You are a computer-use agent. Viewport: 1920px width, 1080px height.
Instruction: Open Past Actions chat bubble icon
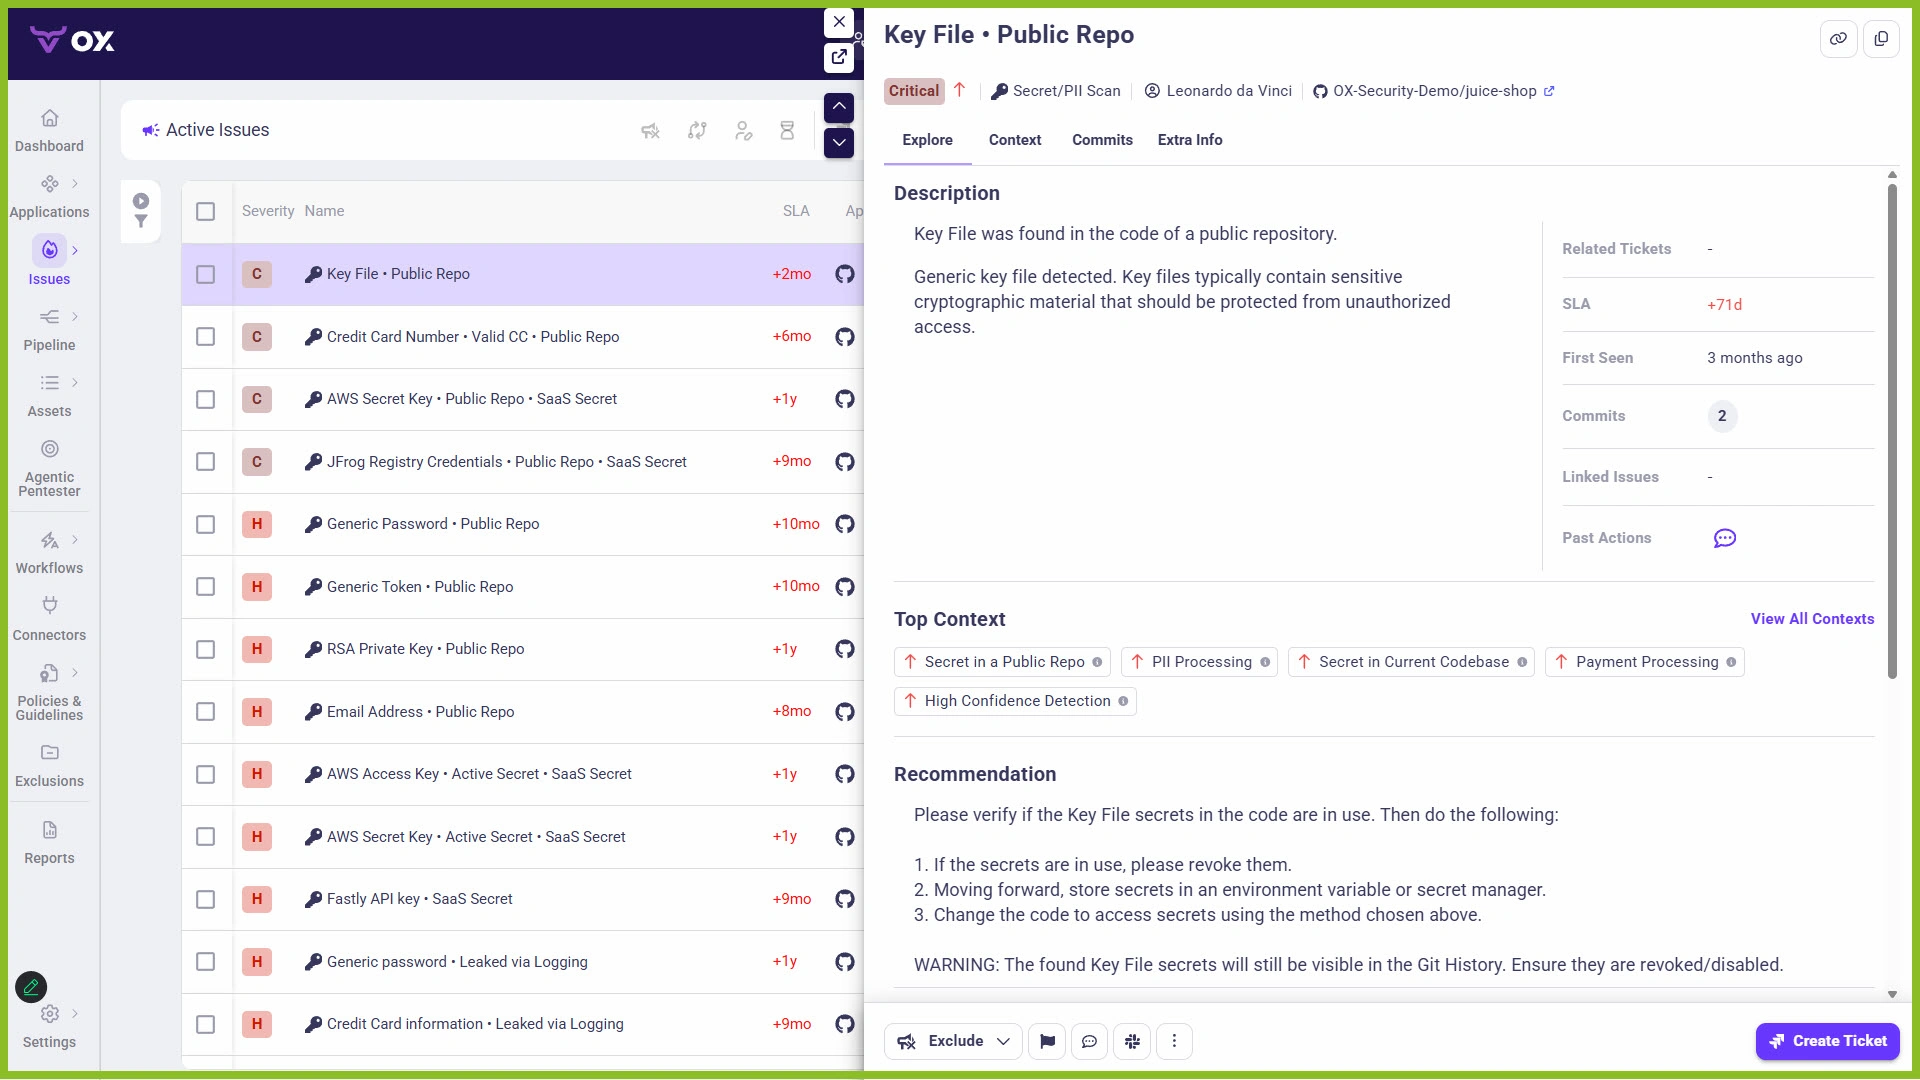point(1724,538)
